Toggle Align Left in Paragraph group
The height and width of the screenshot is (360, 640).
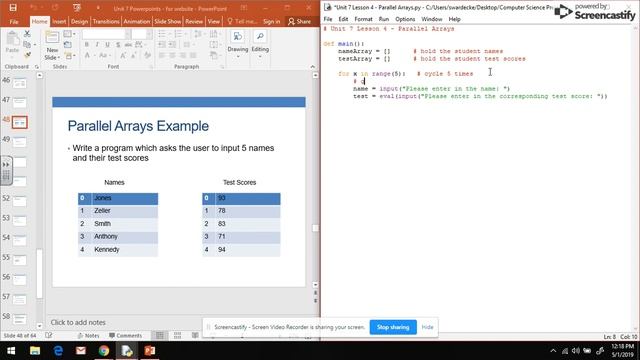coord(162,55)
